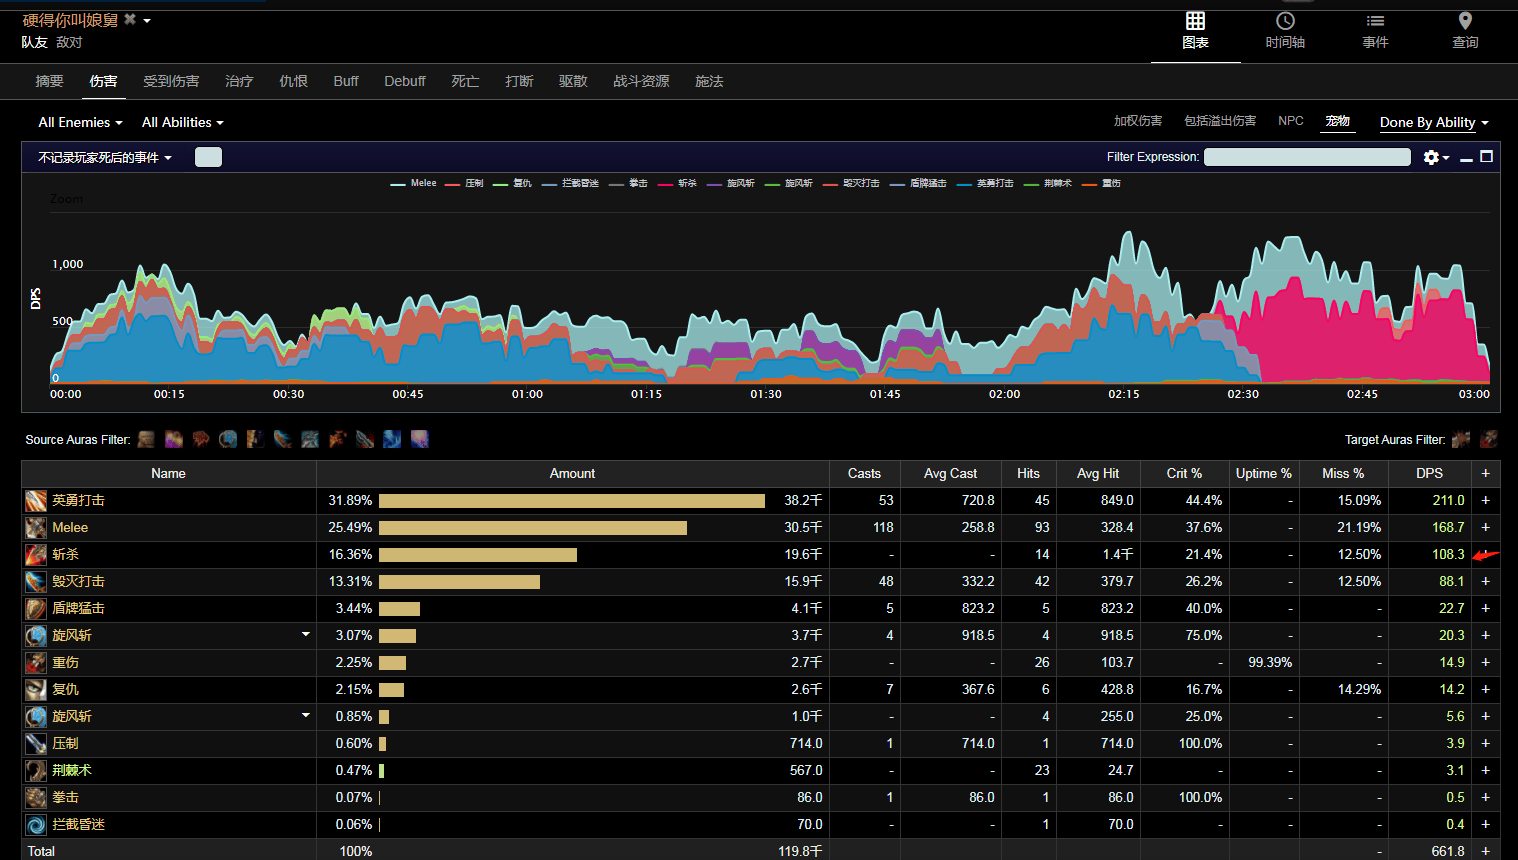Image resolution: width=1518 pixels, height=860 pixels.
Task: Switch to the 死亡 deaths tab
Action: 465,81
